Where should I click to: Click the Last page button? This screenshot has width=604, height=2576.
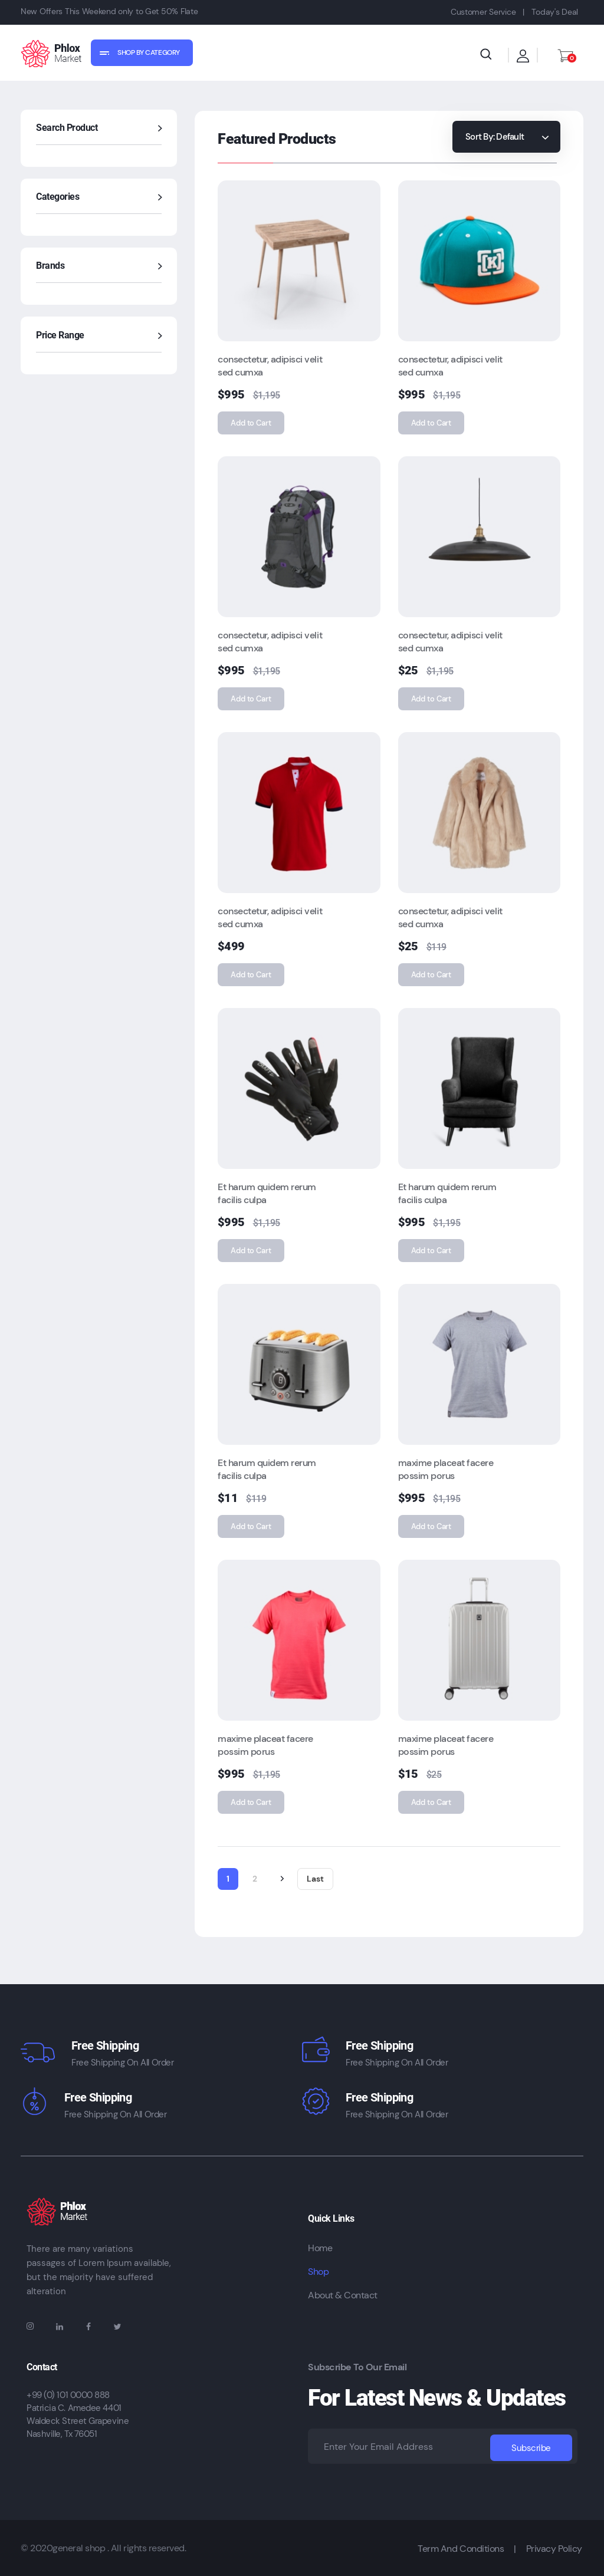click(x=315, y=1878)
